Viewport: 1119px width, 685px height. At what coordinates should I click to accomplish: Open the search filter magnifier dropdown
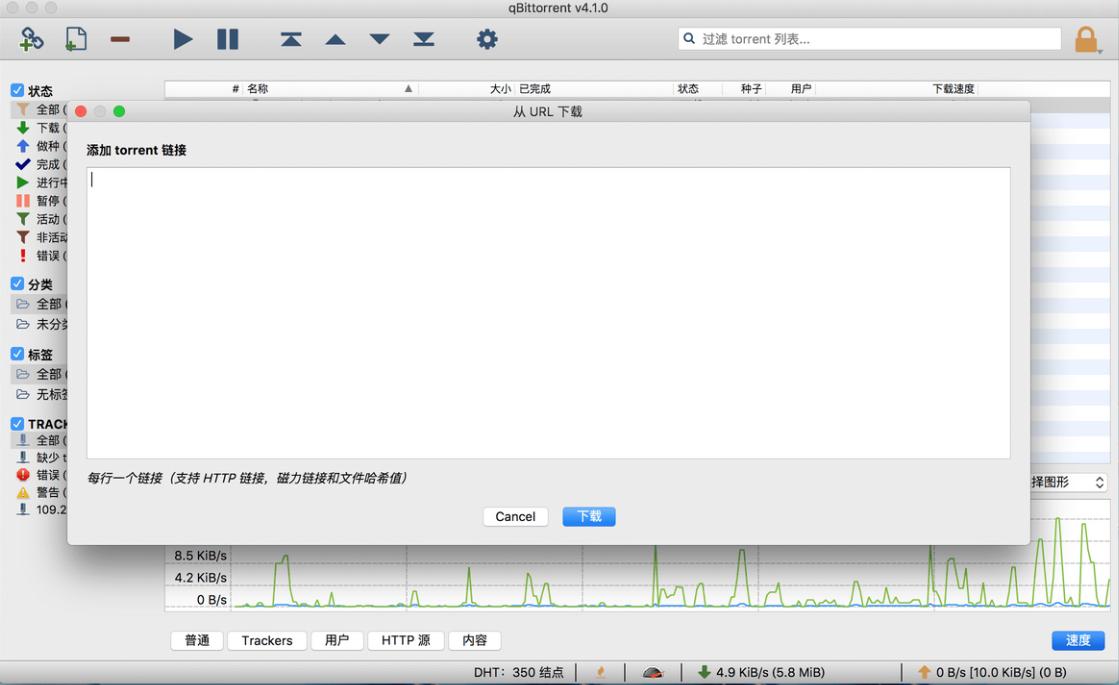pyautogui.click(x=689, y=39)
